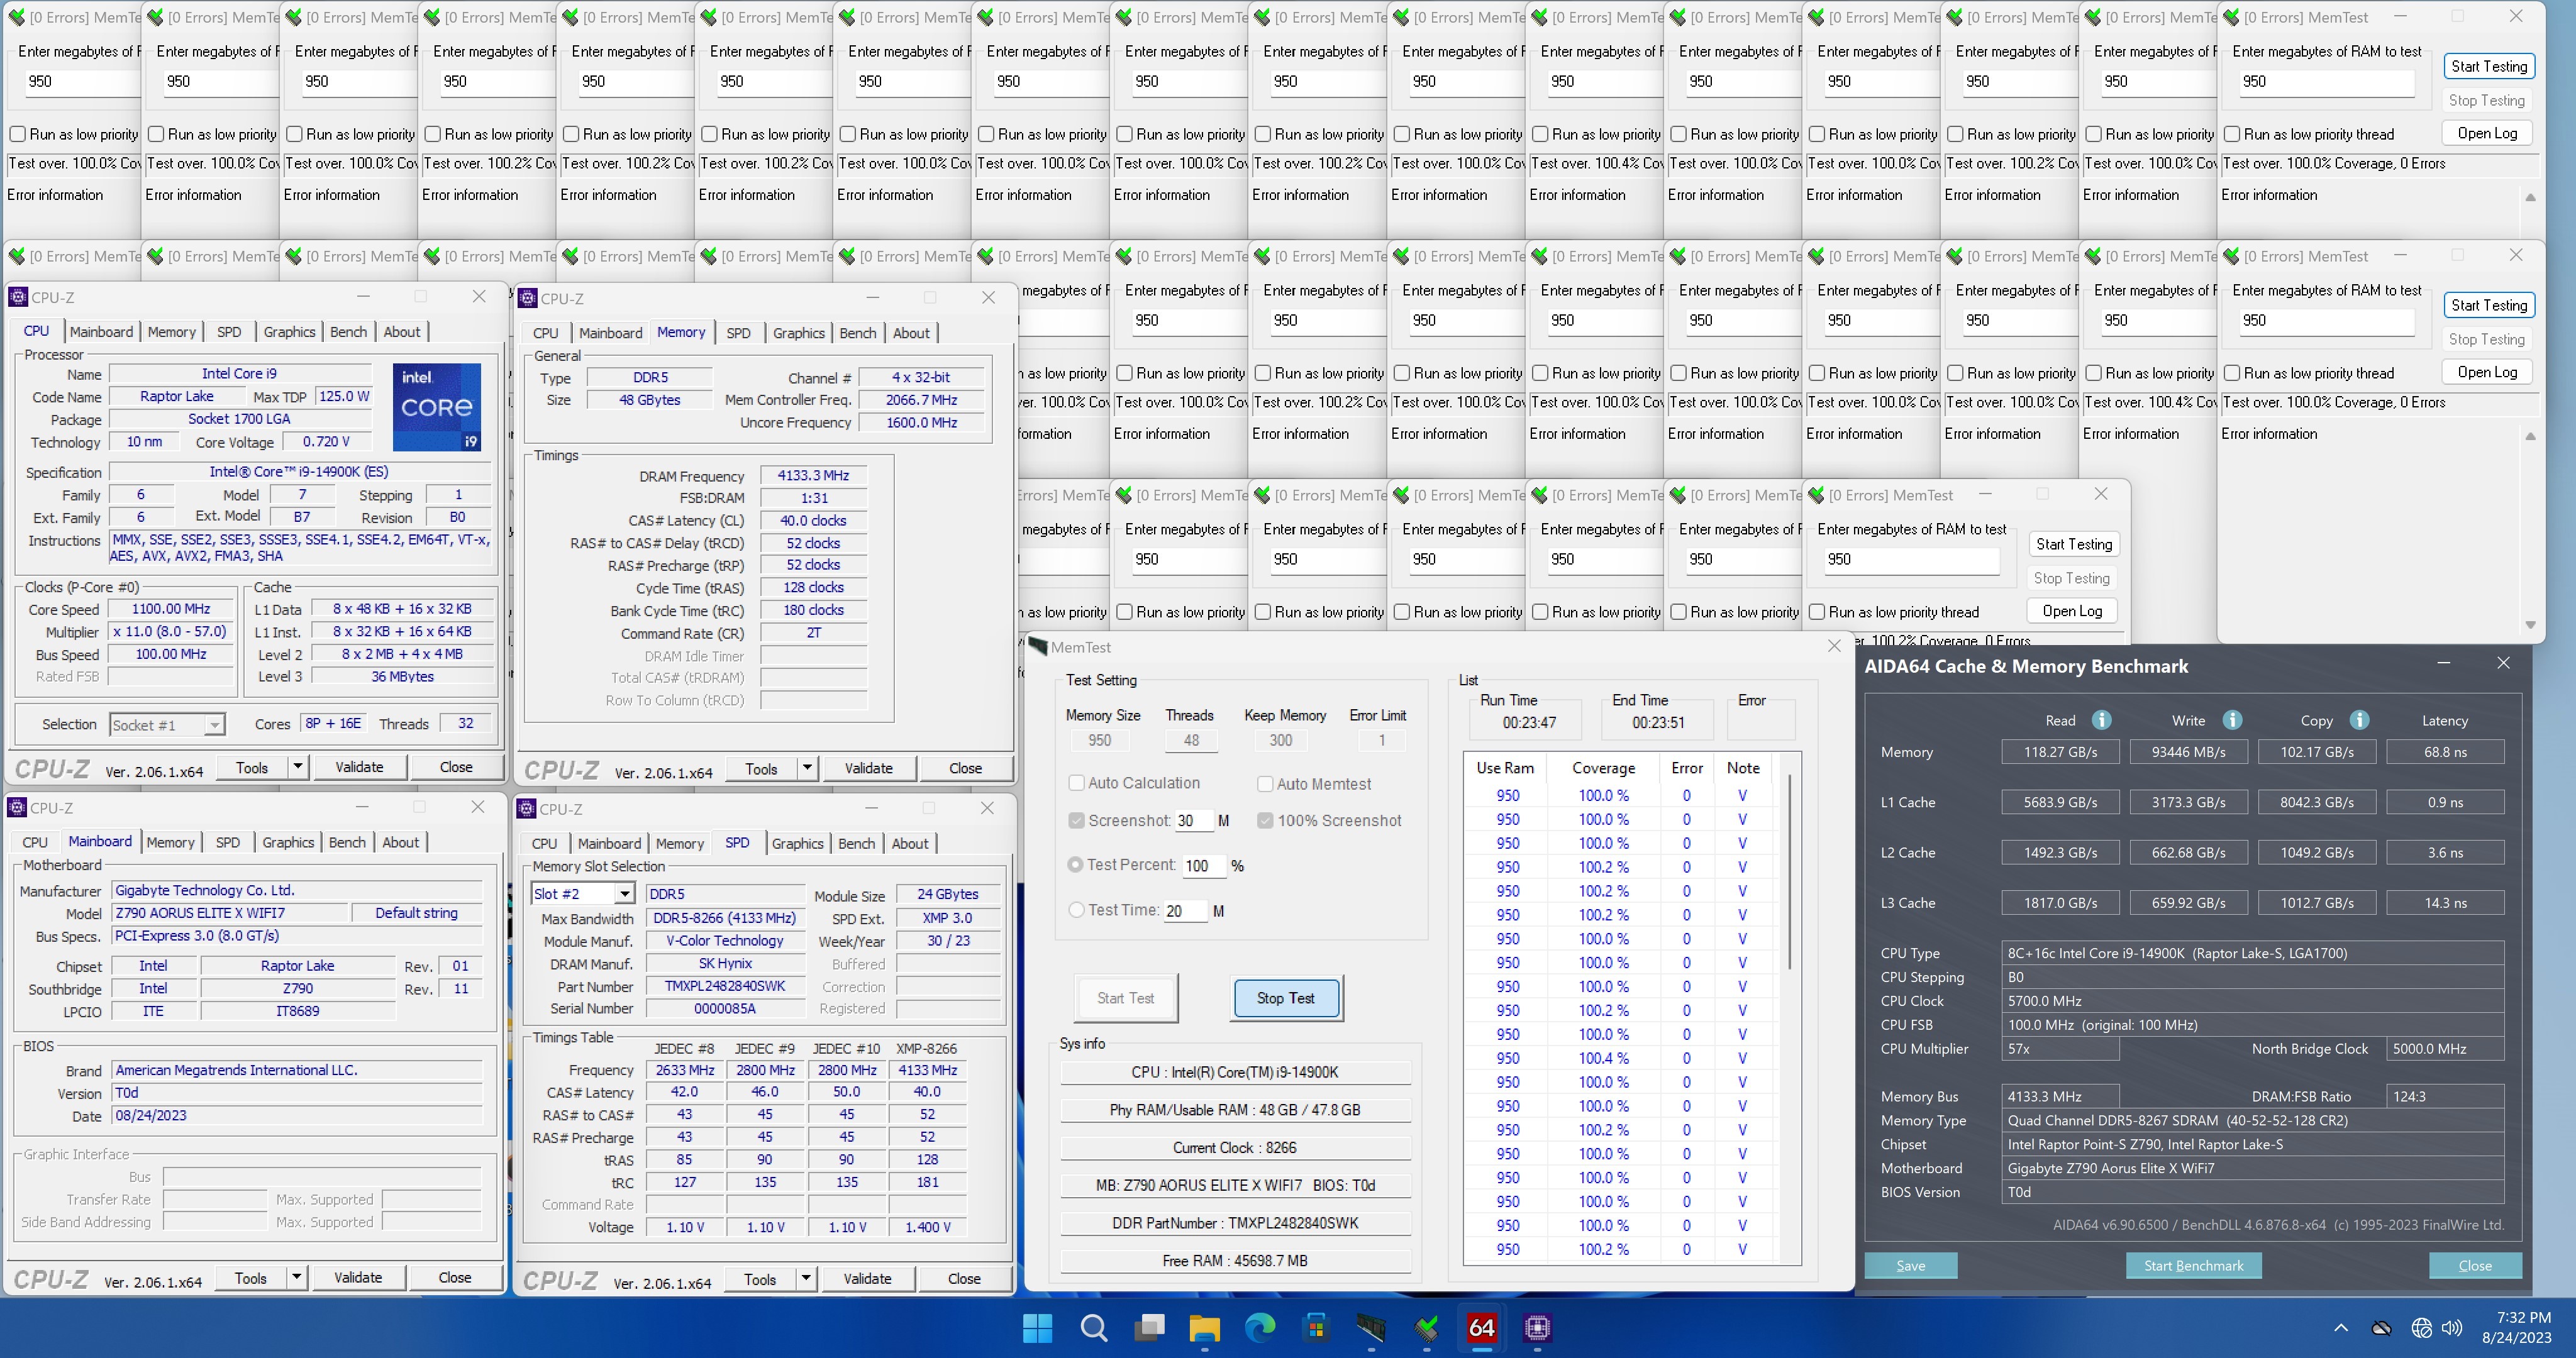Expand the Socket #1 selection dropdown
Screen dimensions: 2576x1358
pos(214,725)
